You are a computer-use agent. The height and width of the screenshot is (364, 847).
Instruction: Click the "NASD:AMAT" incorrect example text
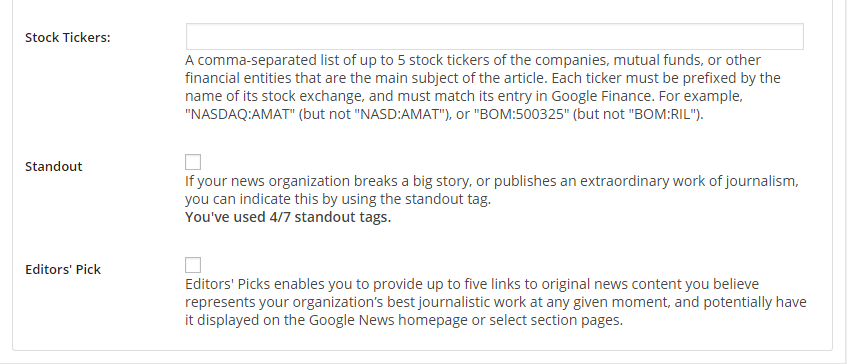(399, 115)
